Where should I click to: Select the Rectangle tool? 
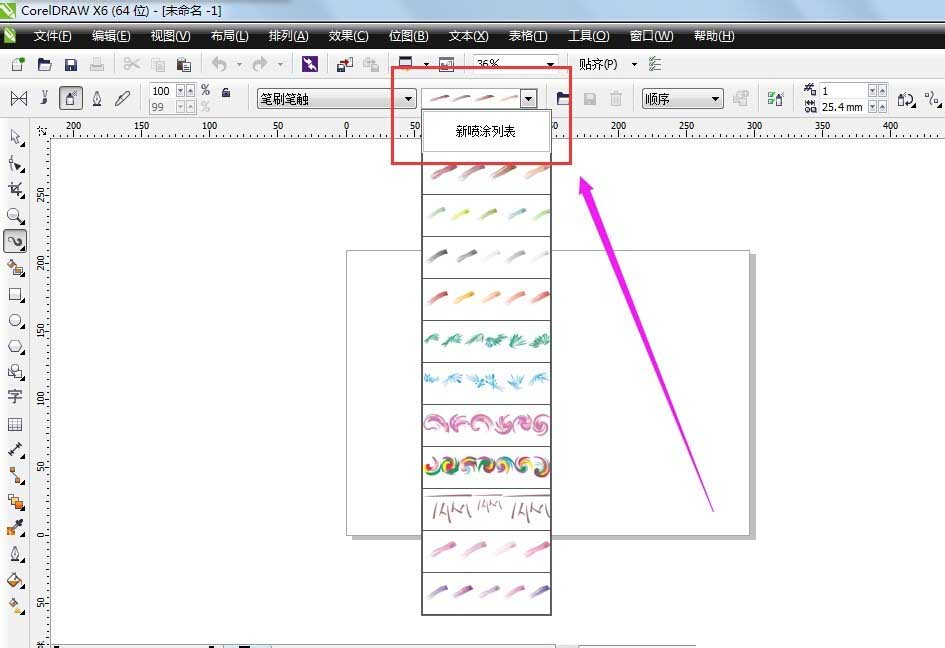point(15,294)
